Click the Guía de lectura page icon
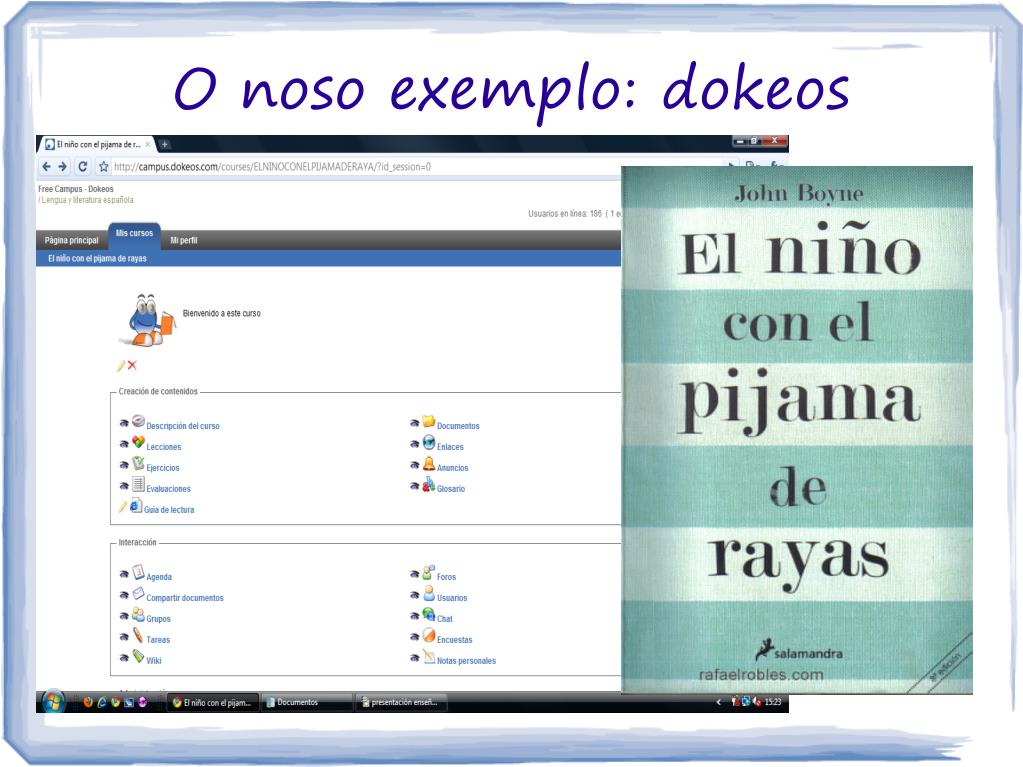 [136, 505]
